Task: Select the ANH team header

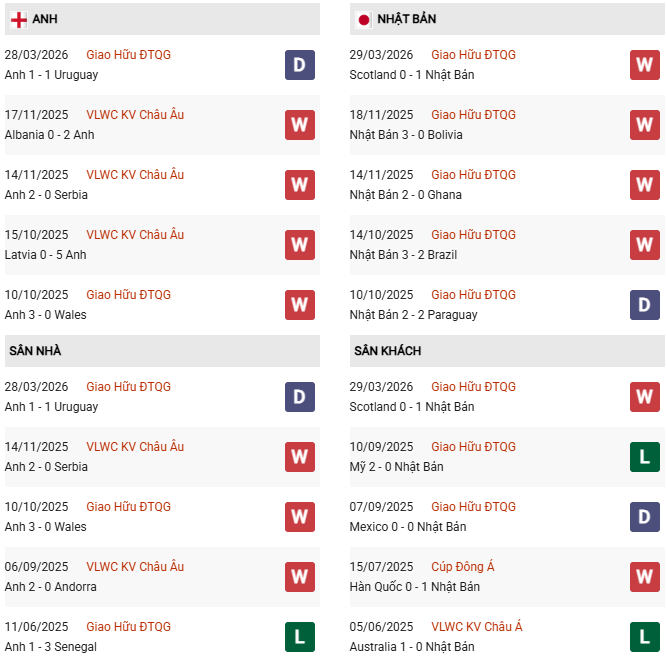Action: tap(44, 20)
